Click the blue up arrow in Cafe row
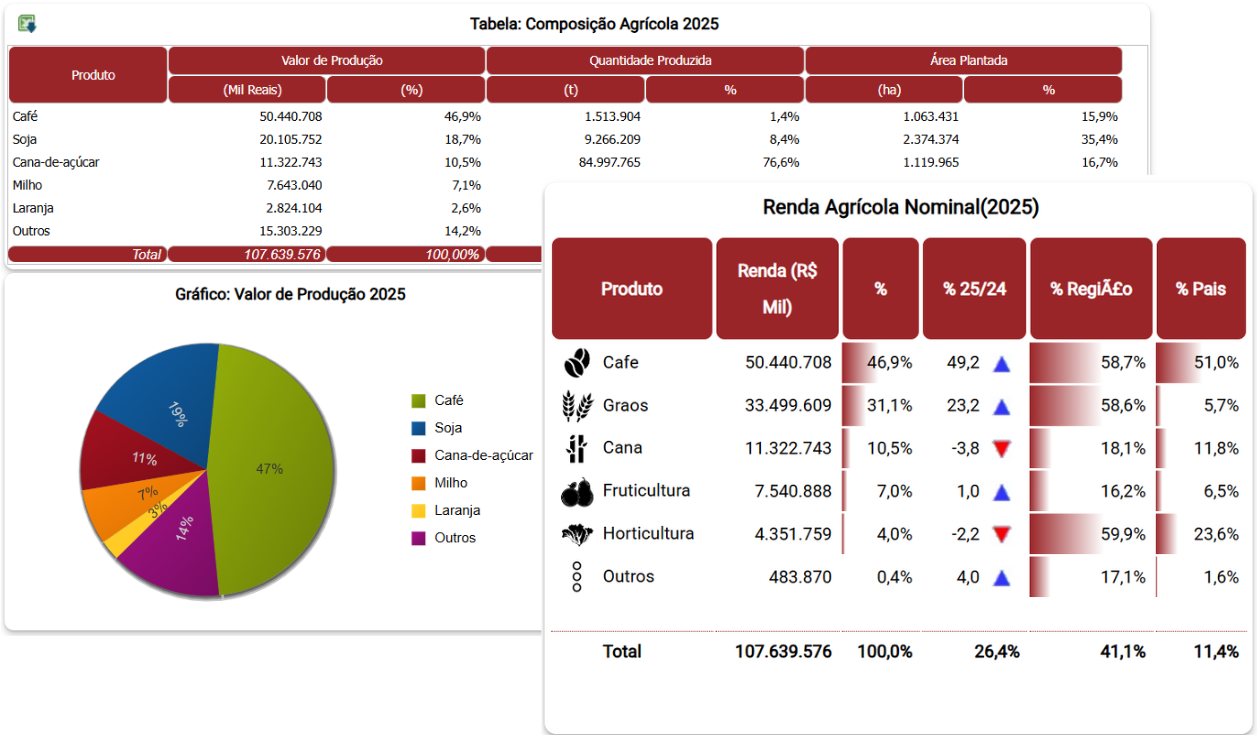 (x=1002, y=364)
